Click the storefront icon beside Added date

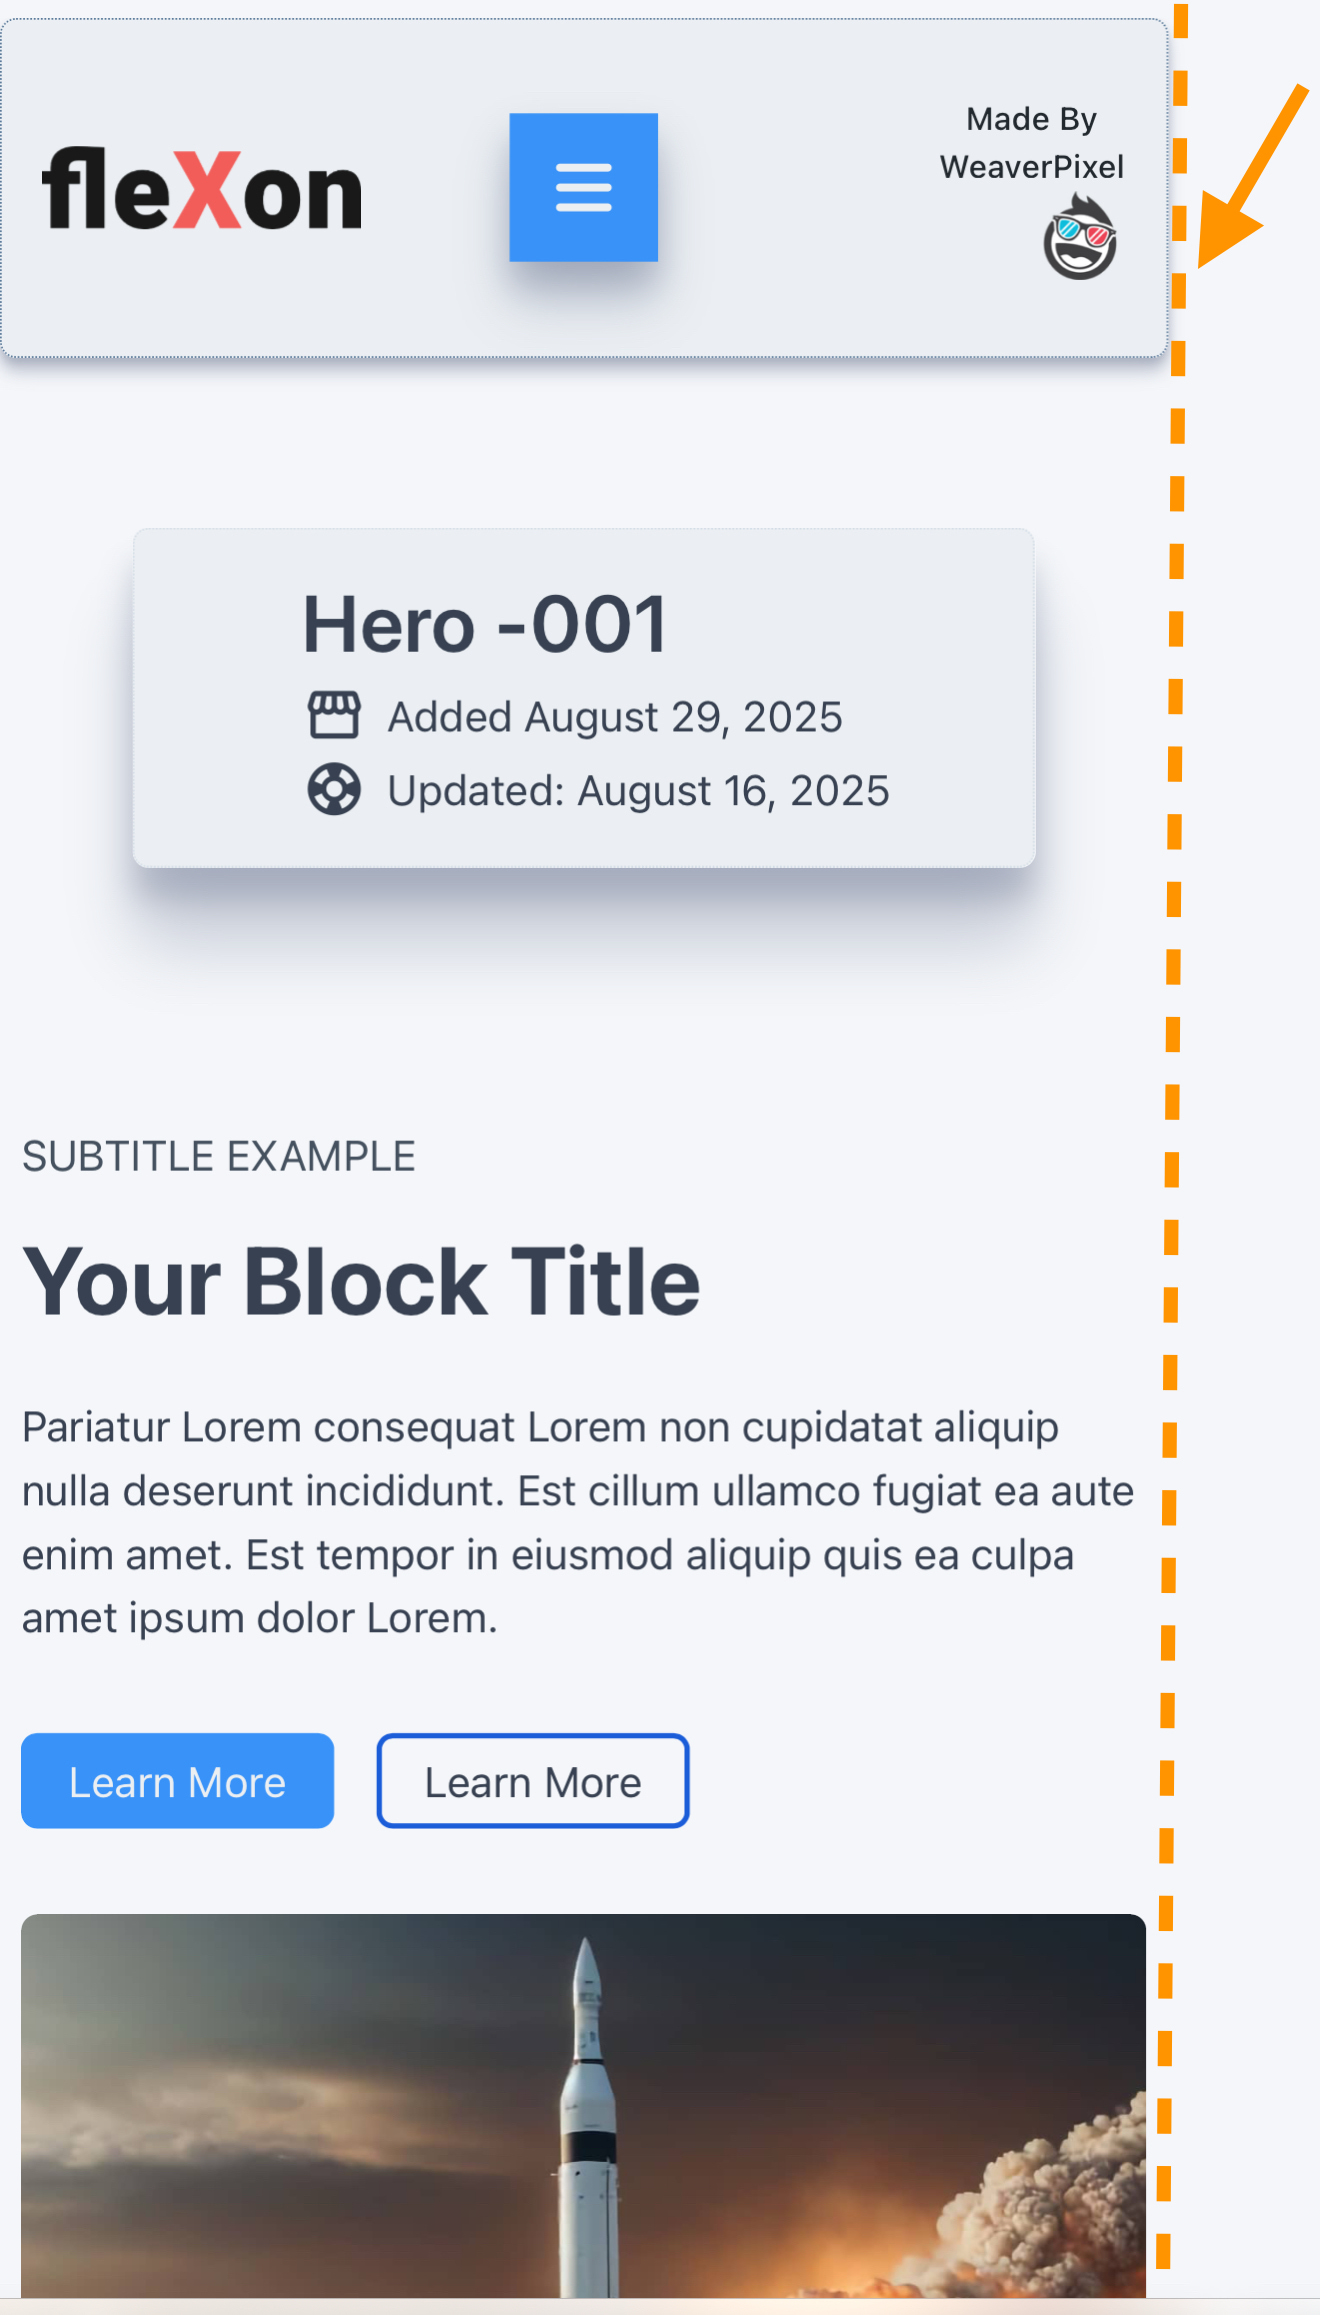[x=334, y=715]
